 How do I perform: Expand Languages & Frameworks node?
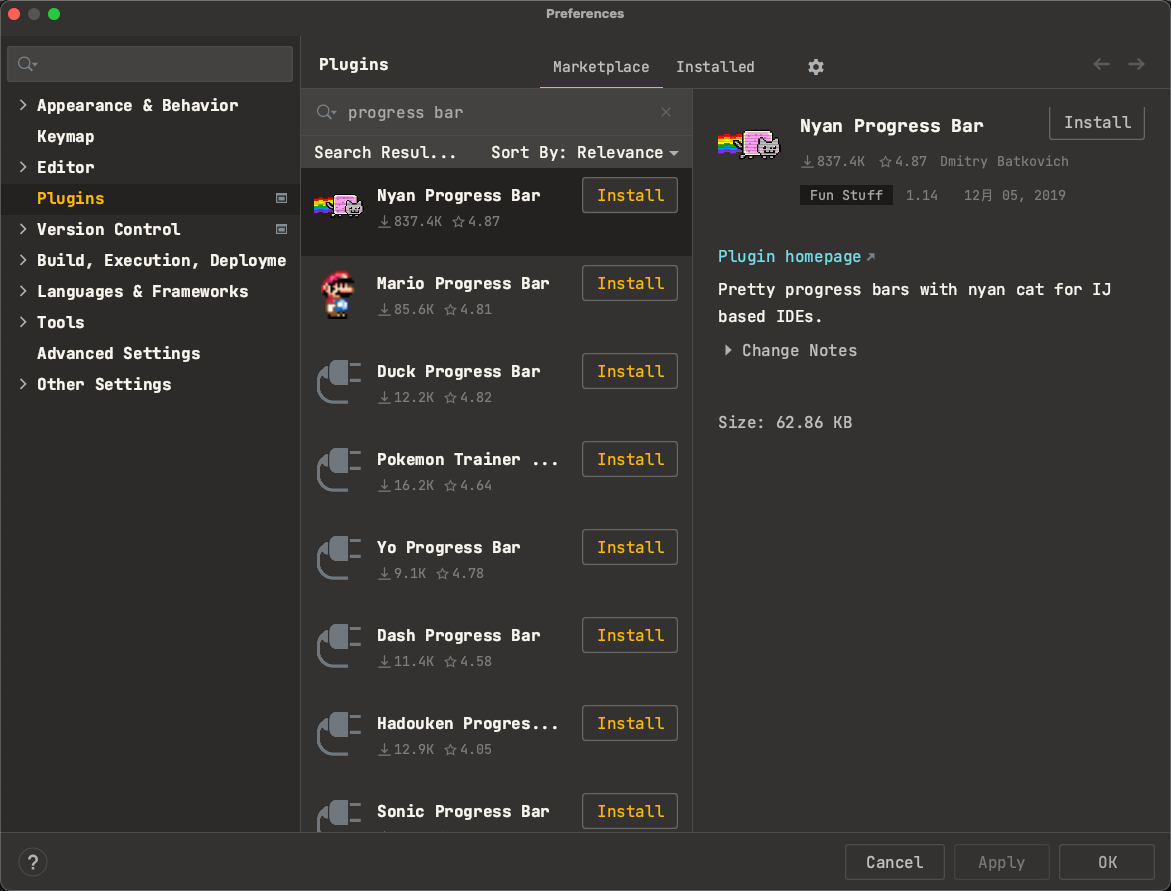23,291
